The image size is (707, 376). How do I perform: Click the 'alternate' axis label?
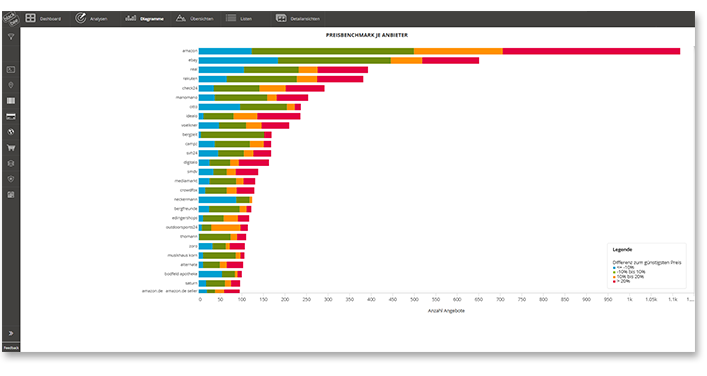pos(189,265)
